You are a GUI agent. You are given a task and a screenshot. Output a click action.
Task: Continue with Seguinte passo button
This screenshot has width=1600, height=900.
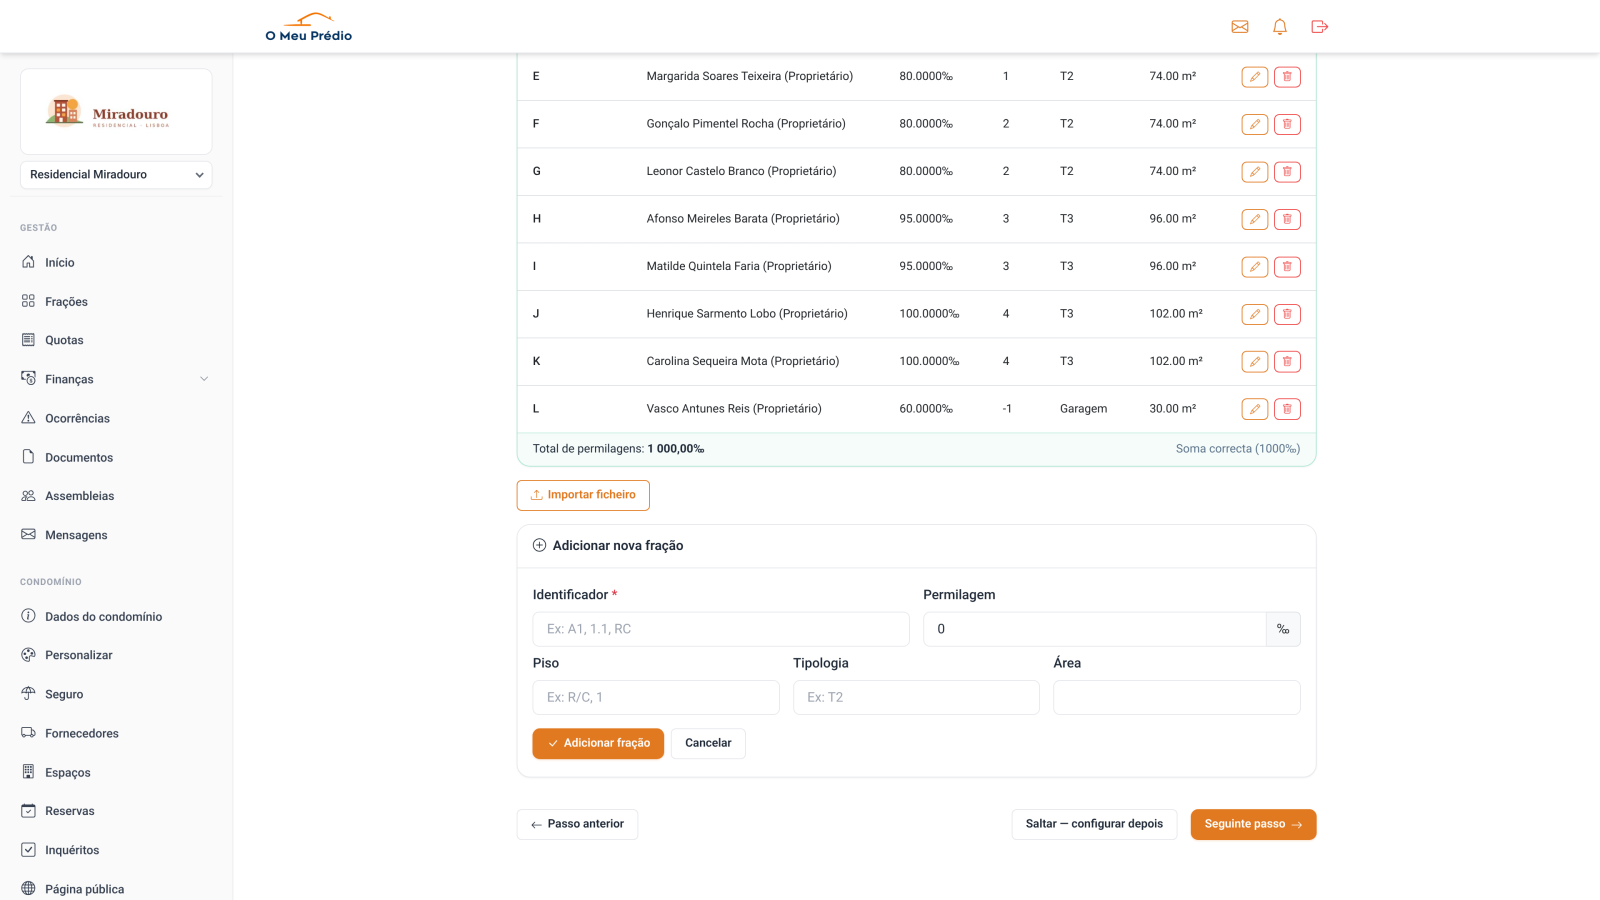pyautogui.click(x=1253, y=824)
